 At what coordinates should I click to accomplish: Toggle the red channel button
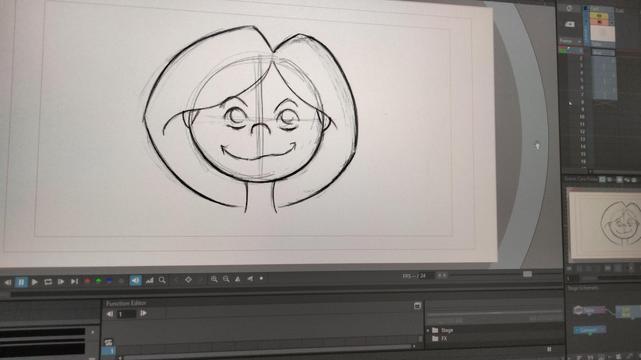point(87,281)
